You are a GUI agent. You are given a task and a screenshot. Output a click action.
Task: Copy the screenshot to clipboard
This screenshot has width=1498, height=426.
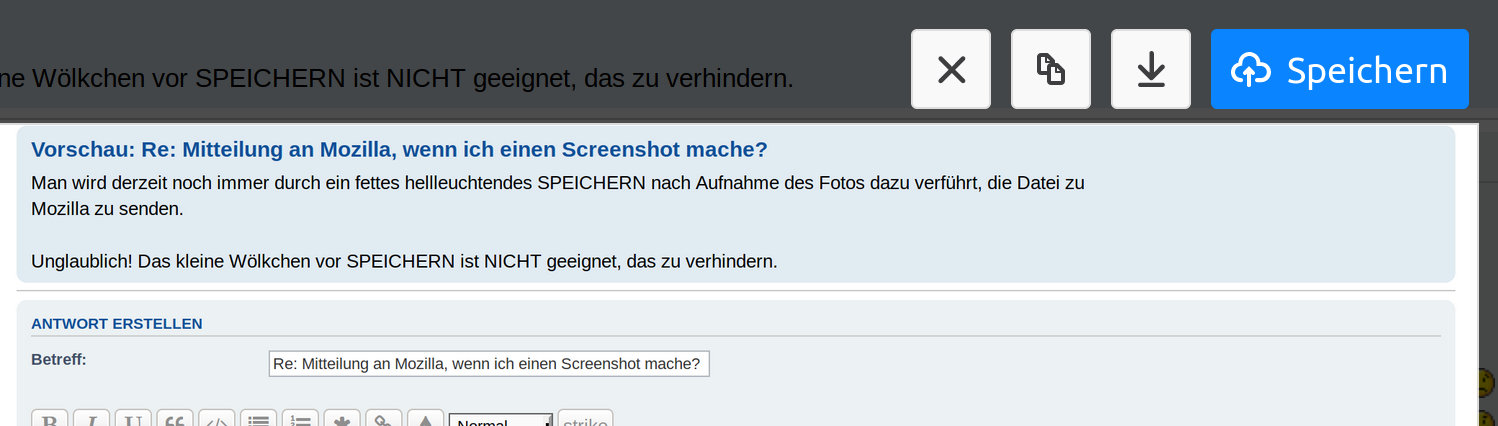pyautogui.click(x=1051, y=69)
